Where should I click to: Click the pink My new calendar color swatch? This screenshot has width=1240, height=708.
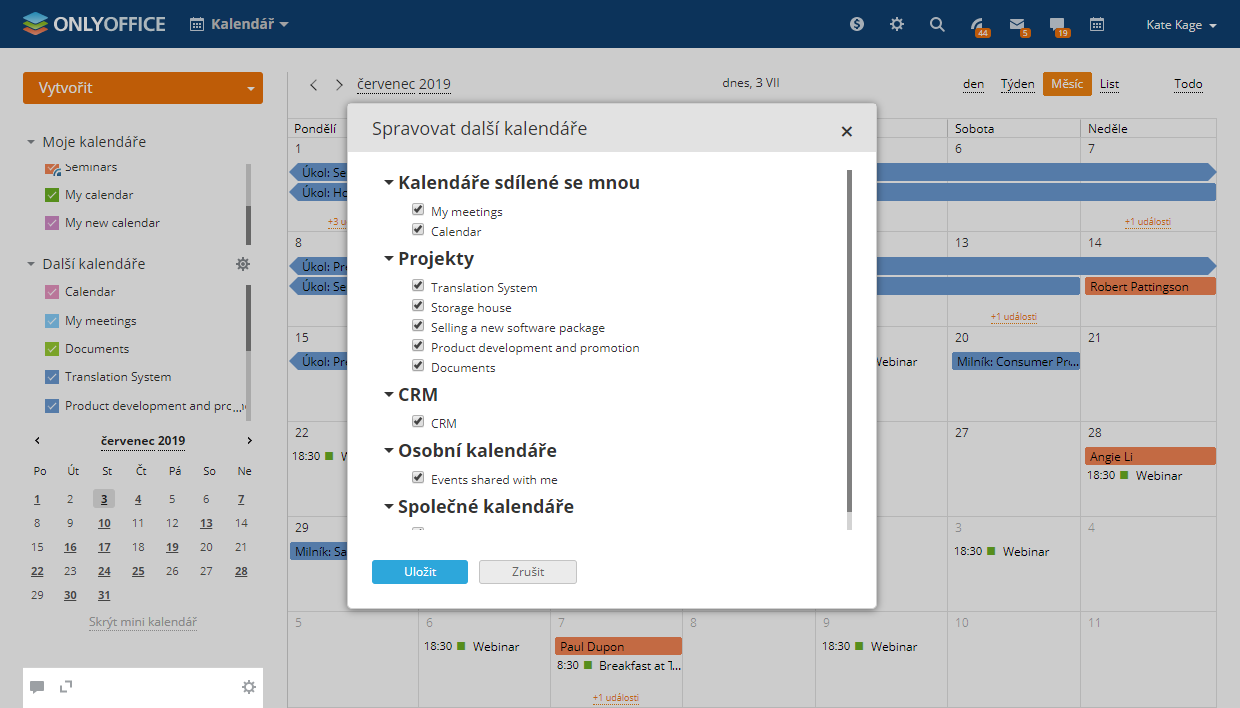52,223
